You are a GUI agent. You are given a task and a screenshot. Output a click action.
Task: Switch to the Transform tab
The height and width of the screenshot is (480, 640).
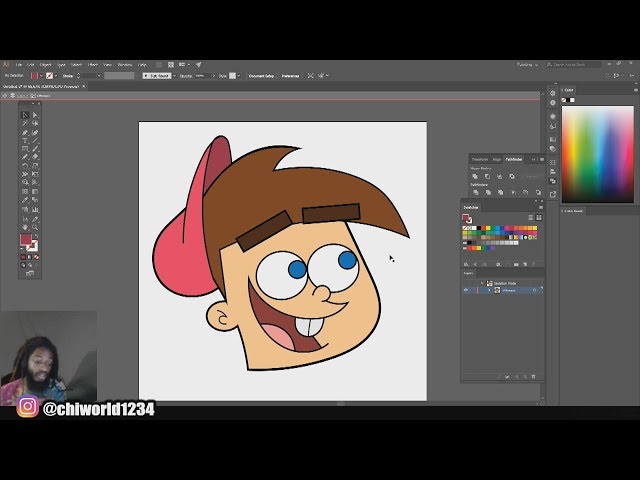(480, 160)
